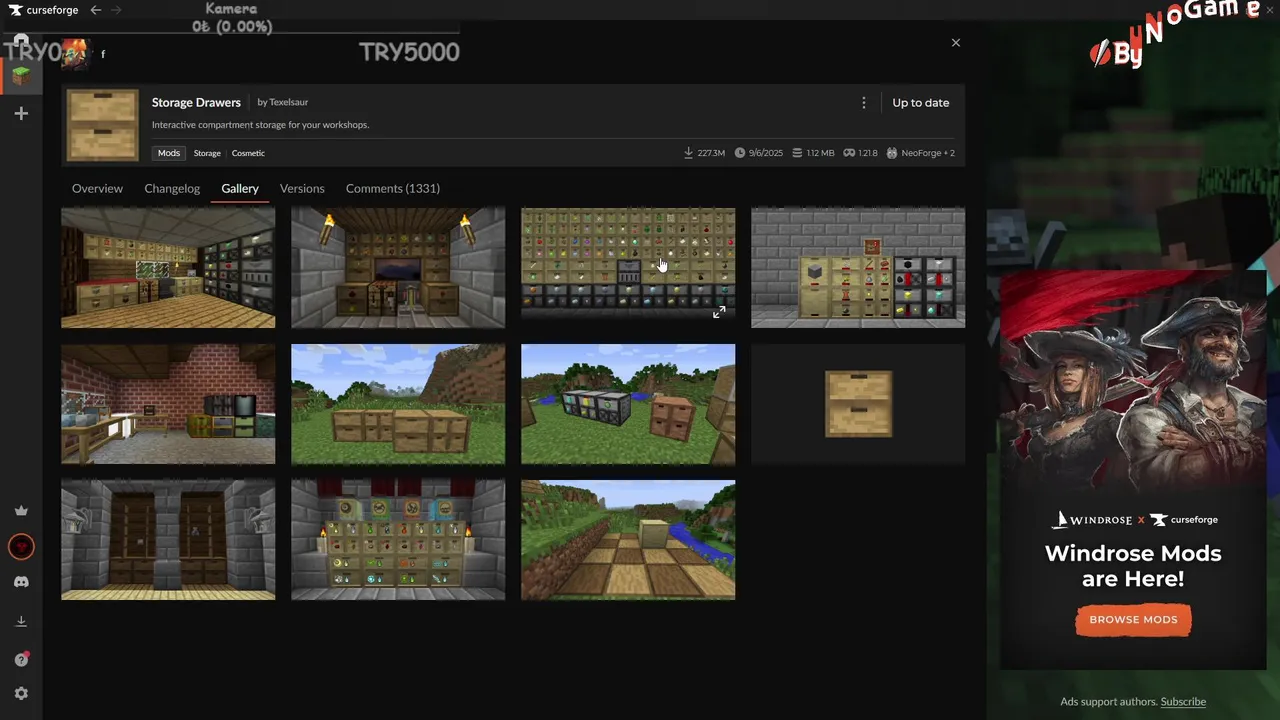Click the Cosmetic category tag

248,153
